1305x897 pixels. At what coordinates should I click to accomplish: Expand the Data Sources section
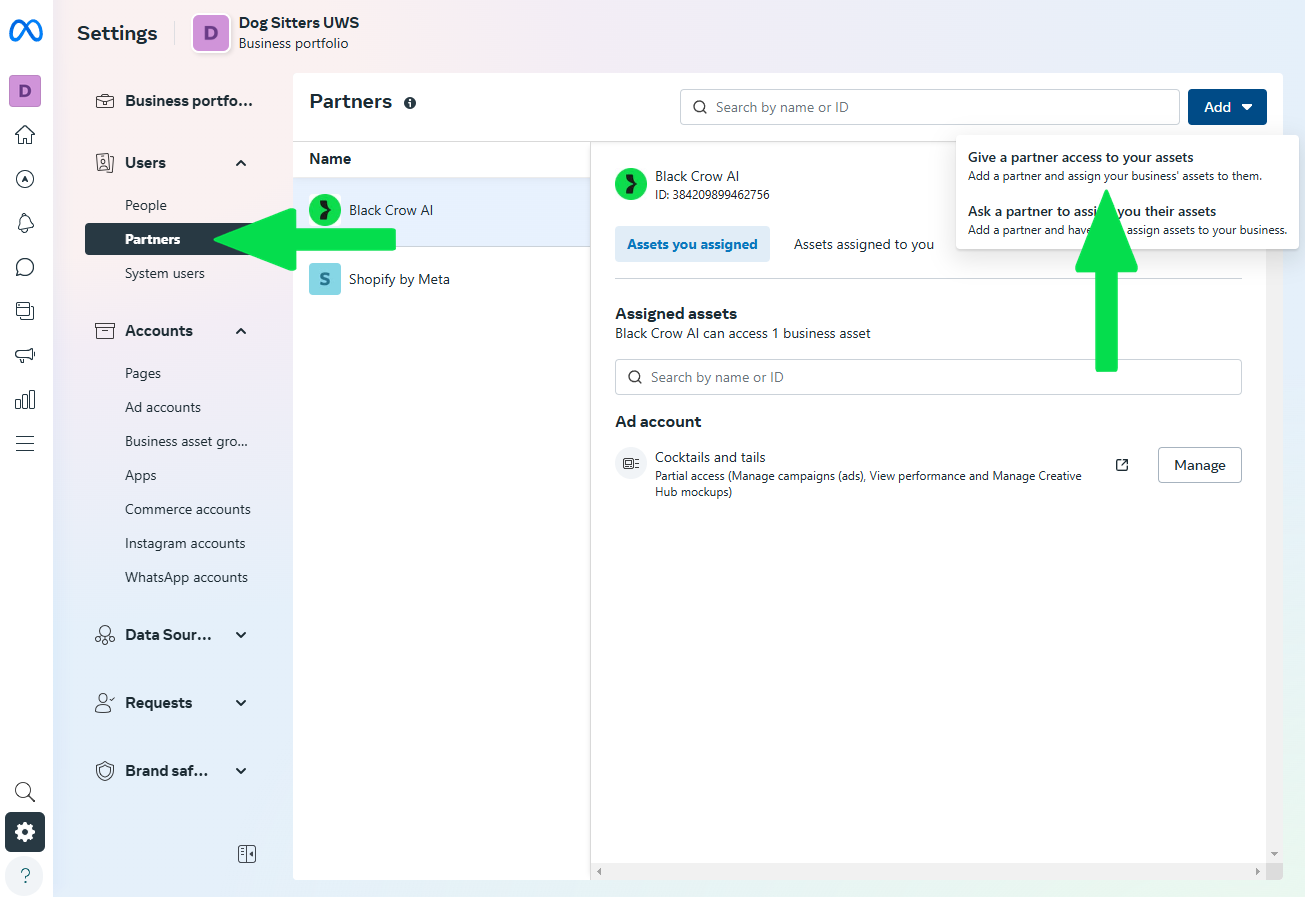click(x=241, y=635)
